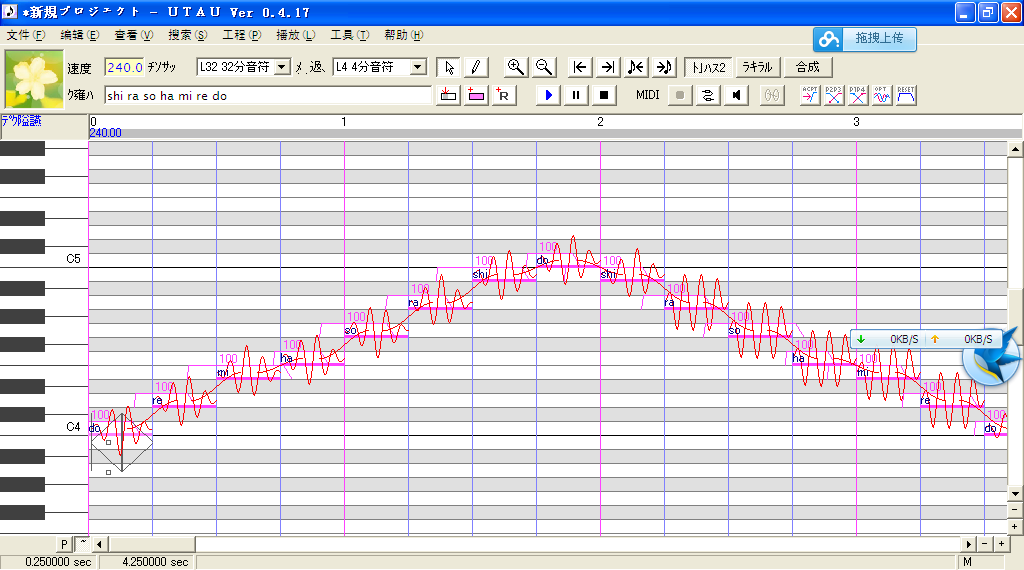Click the zoom in magnifier icon
Viewport: 1024px width, 570px height.
click(x=515, y=67)
